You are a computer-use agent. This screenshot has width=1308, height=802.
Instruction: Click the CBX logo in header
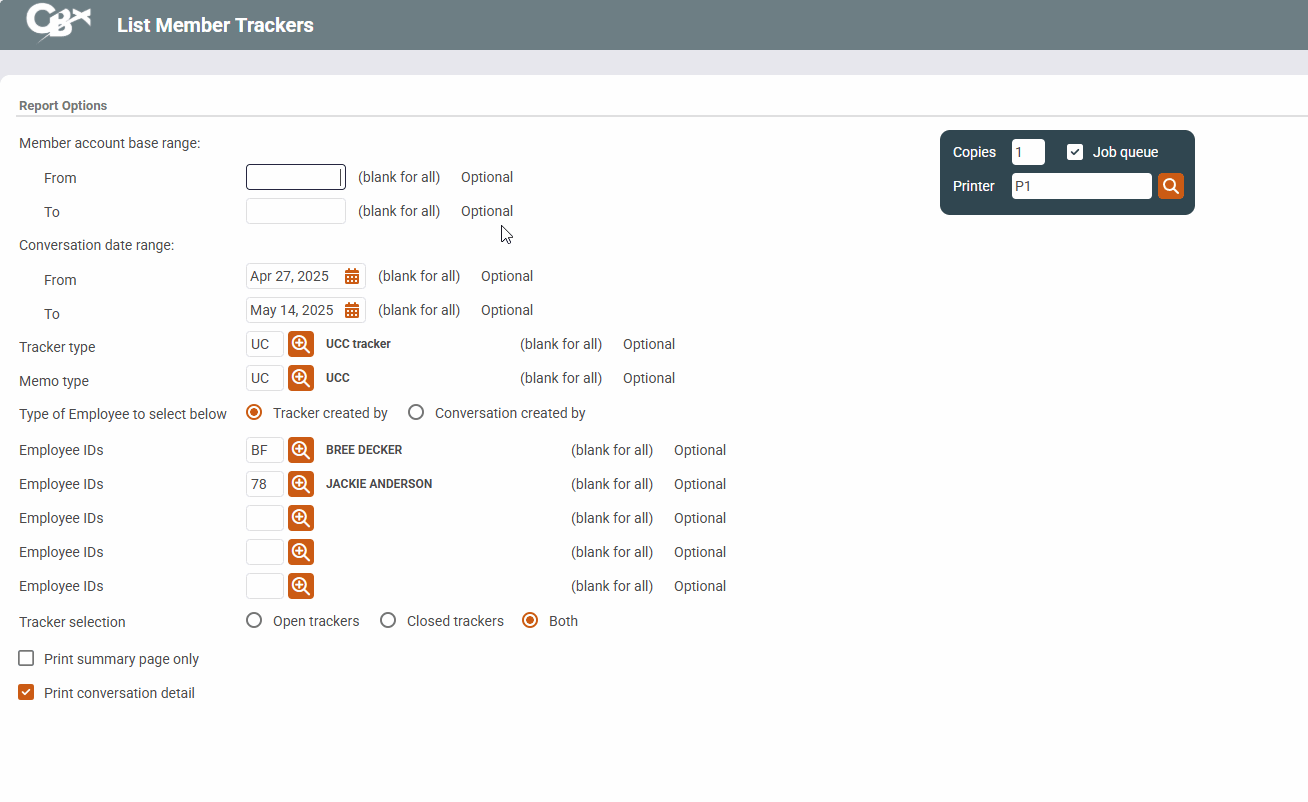(58, 22)
